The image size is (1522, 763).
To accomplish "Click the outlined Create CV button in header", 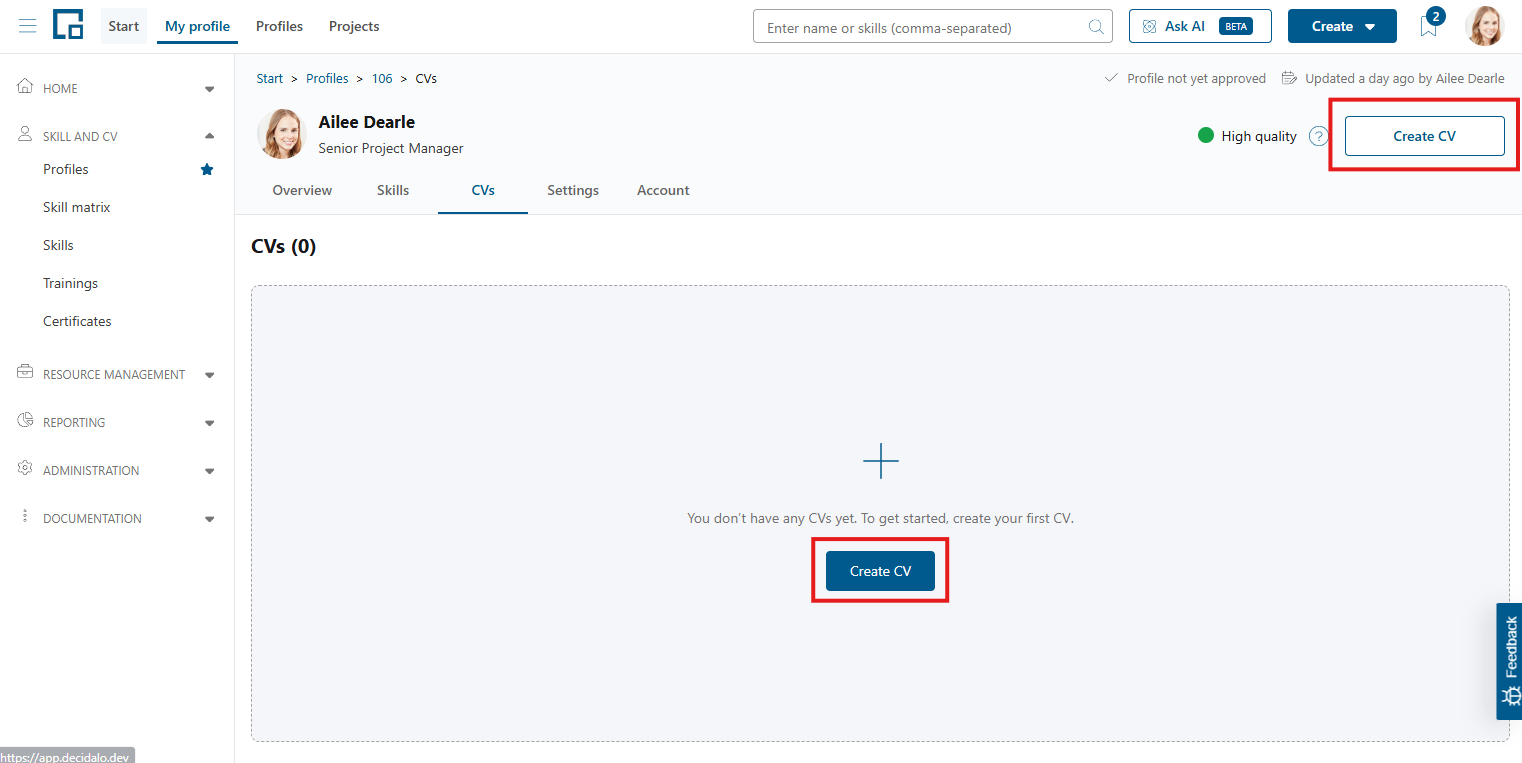I will [x=1425, y=136].
